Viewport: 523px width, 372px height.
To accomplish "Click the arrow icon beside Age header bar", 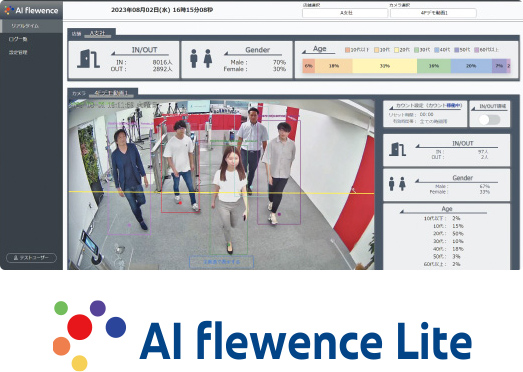I will [304, 52].
